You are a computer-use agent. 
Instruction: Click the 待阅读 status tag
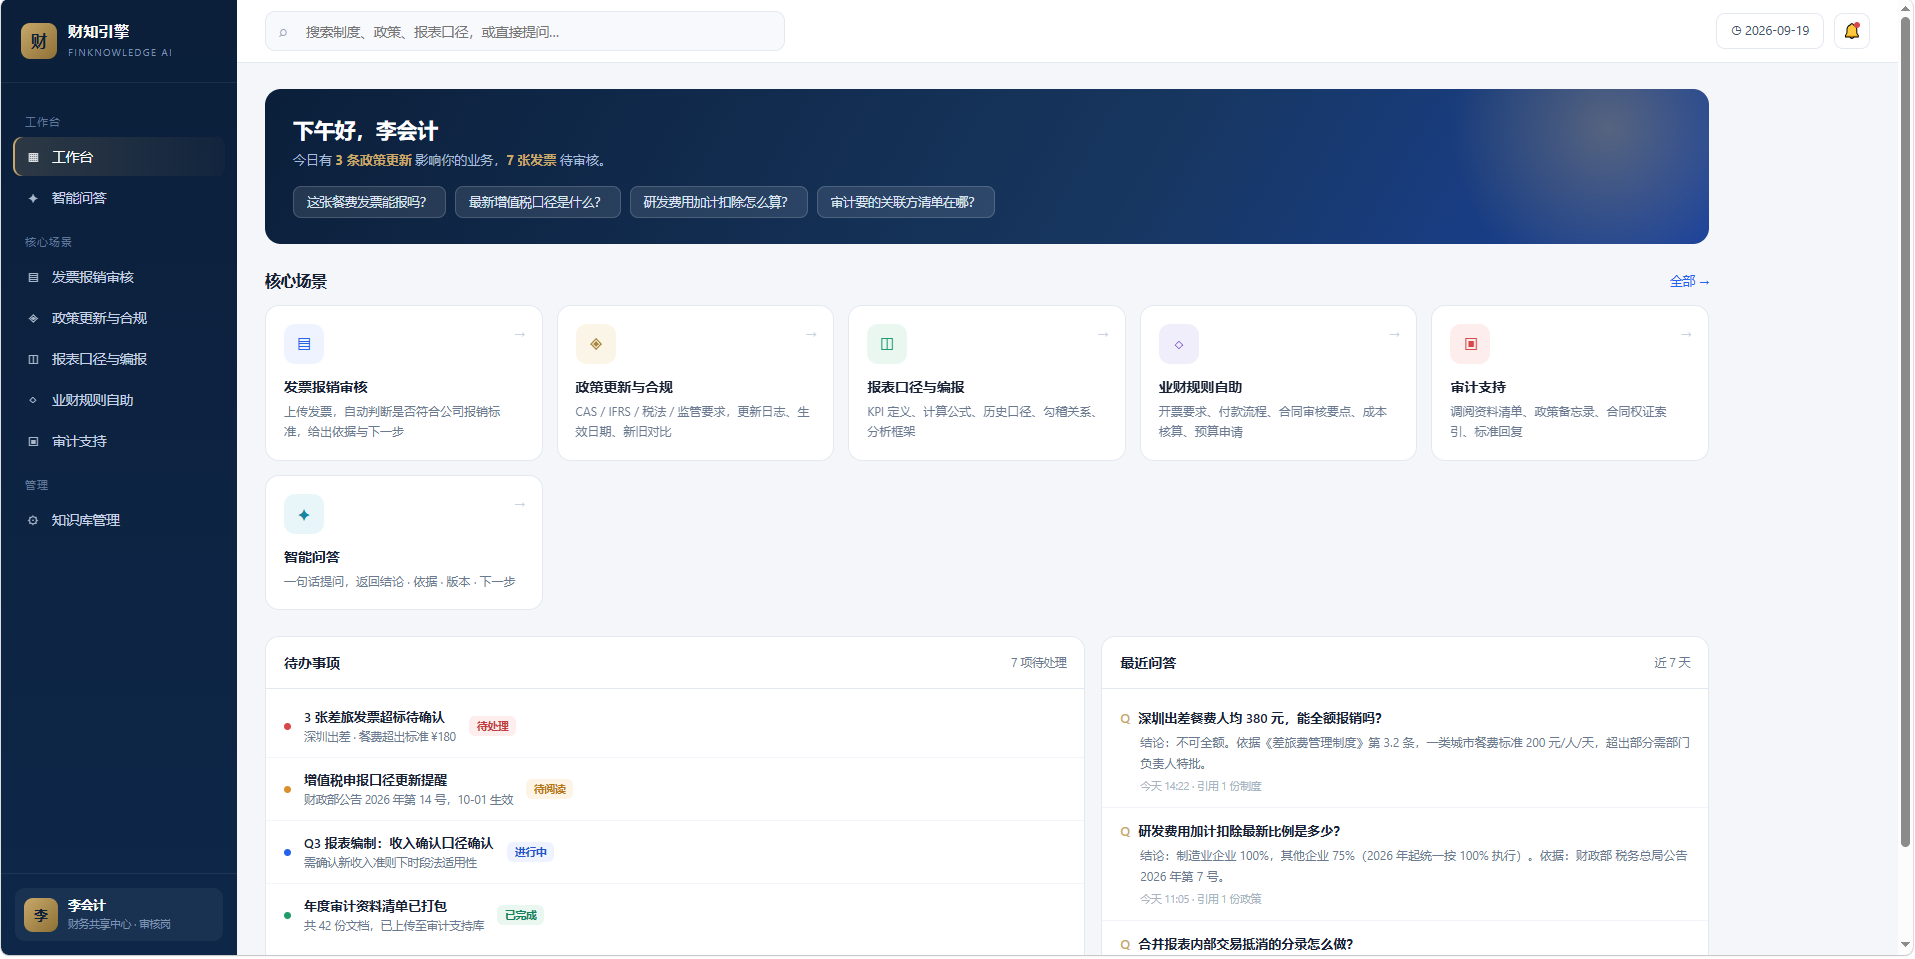click(x=550, y=789)
